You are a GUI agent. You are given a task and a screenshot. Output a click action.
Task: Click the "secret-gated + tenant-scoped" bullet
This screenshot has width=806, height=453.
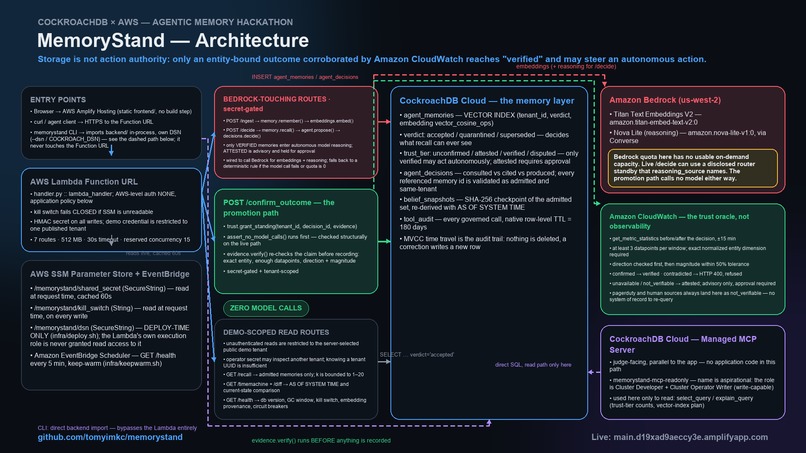point(261,271)
